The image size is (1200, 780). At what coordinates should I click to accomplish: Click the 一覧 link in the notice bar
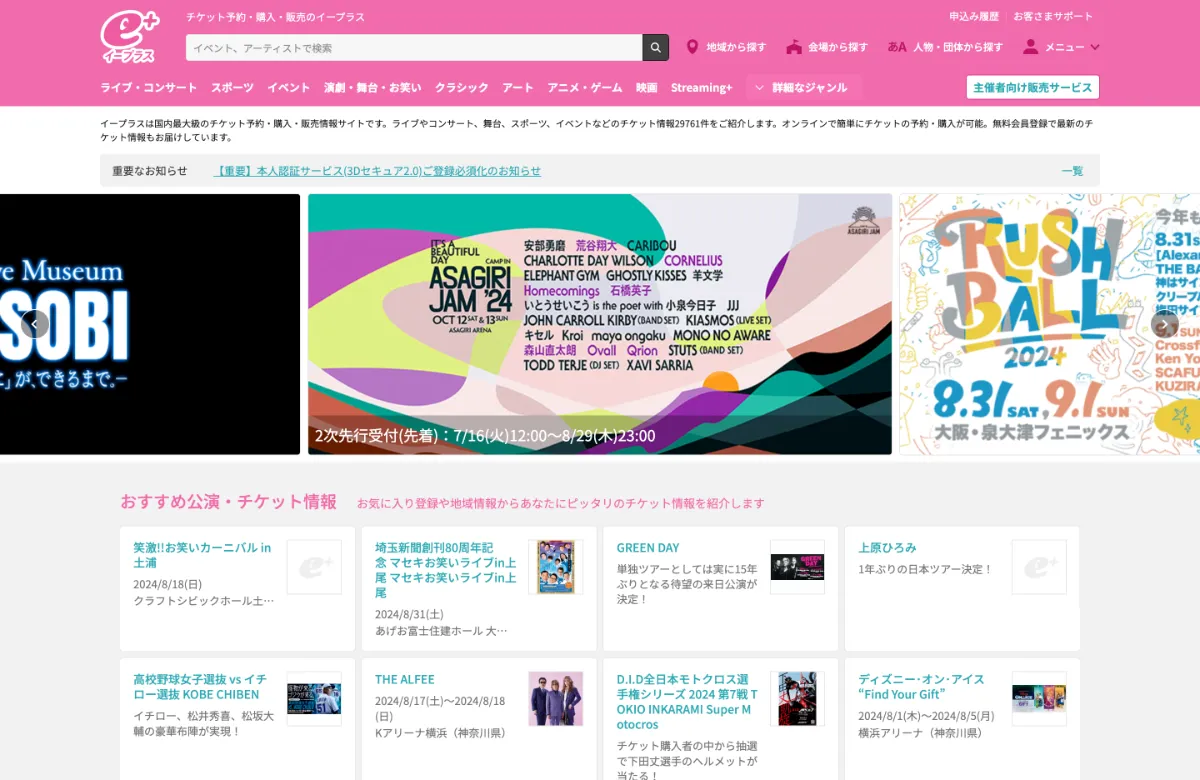[1072, 171]
